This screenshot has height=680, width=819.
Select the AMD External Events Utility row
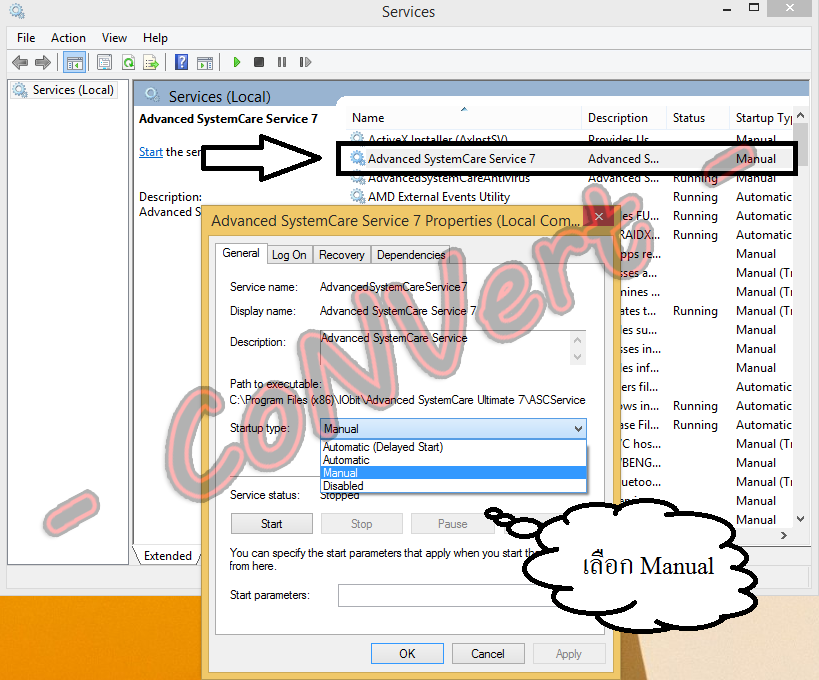[x=569, y=196]
